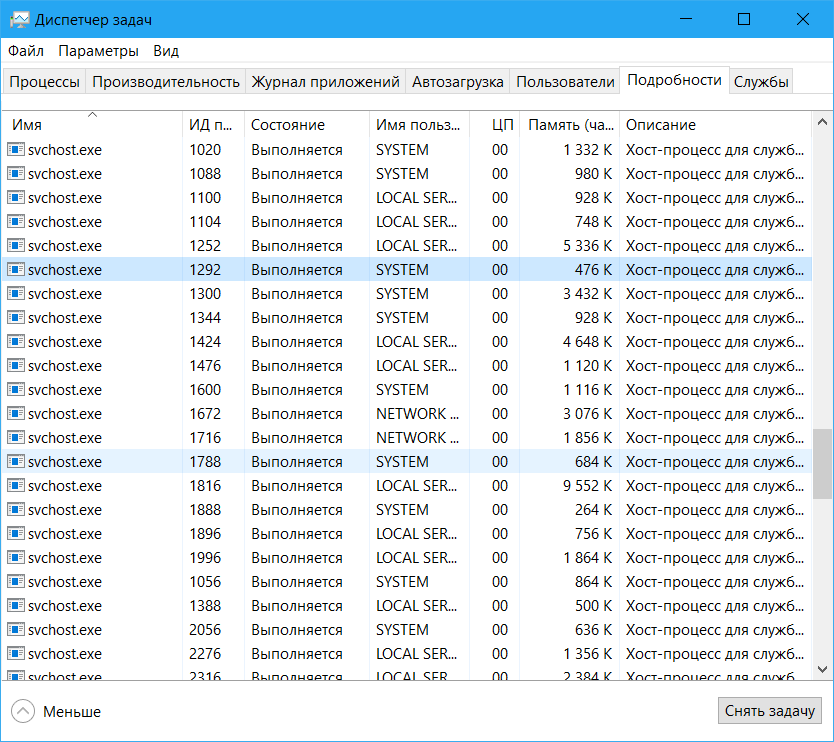Sort by the Имя польз... column header
This screenshot has width=834, height=742.
(x=419, y=124)
